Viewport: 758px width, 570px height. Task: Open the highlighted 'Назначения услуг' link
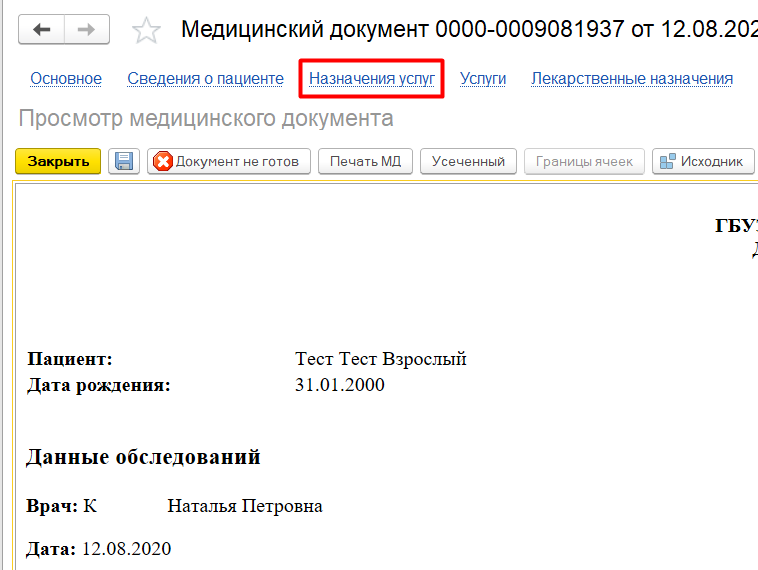pyautogui.click(x=371, y=78)
